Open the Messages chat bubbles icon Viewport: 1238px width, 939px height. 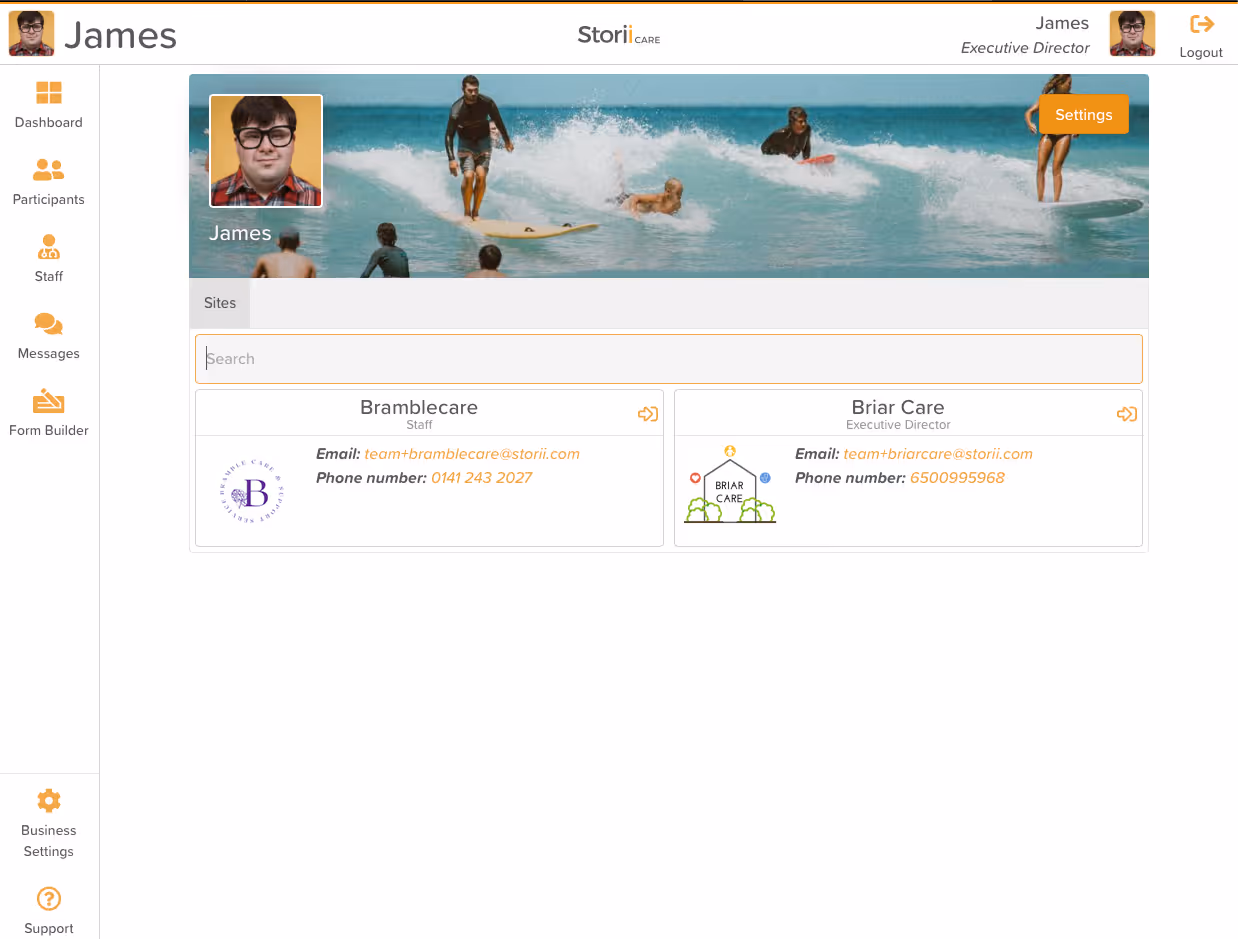coord(49,324)
